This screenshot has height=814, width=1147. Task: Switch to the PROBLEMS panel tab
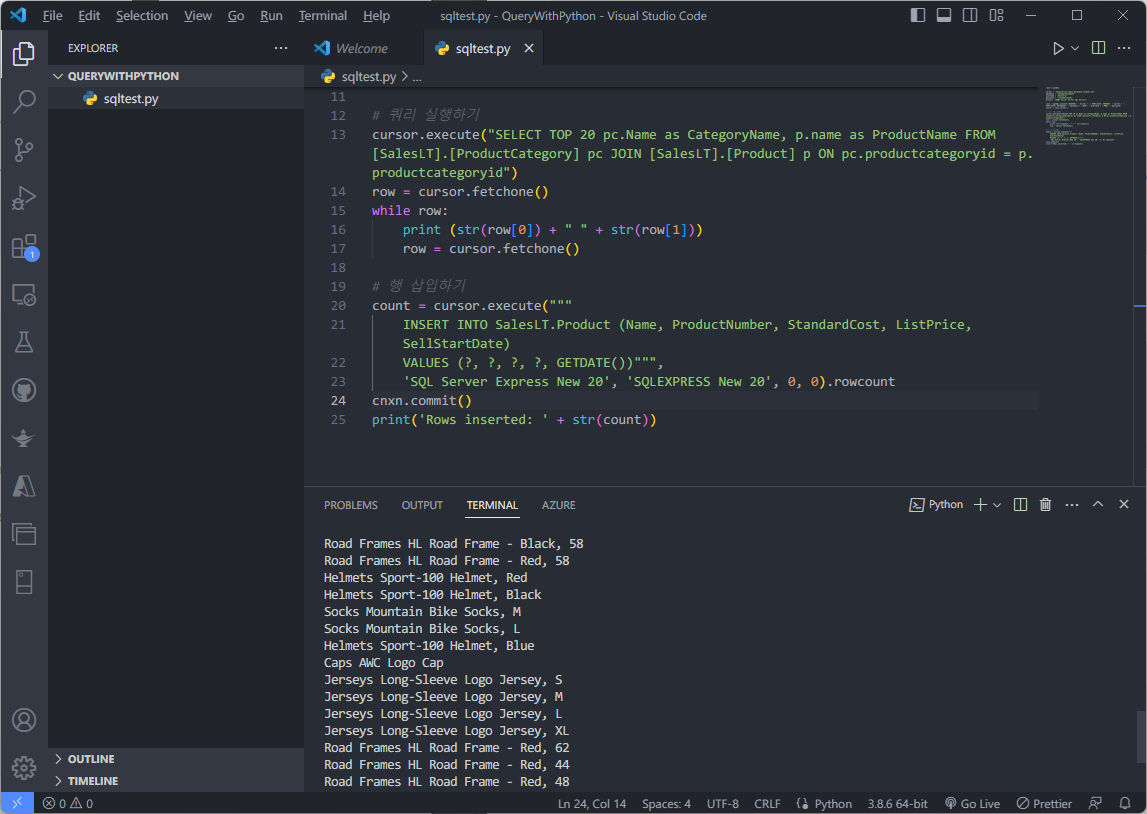350,505
